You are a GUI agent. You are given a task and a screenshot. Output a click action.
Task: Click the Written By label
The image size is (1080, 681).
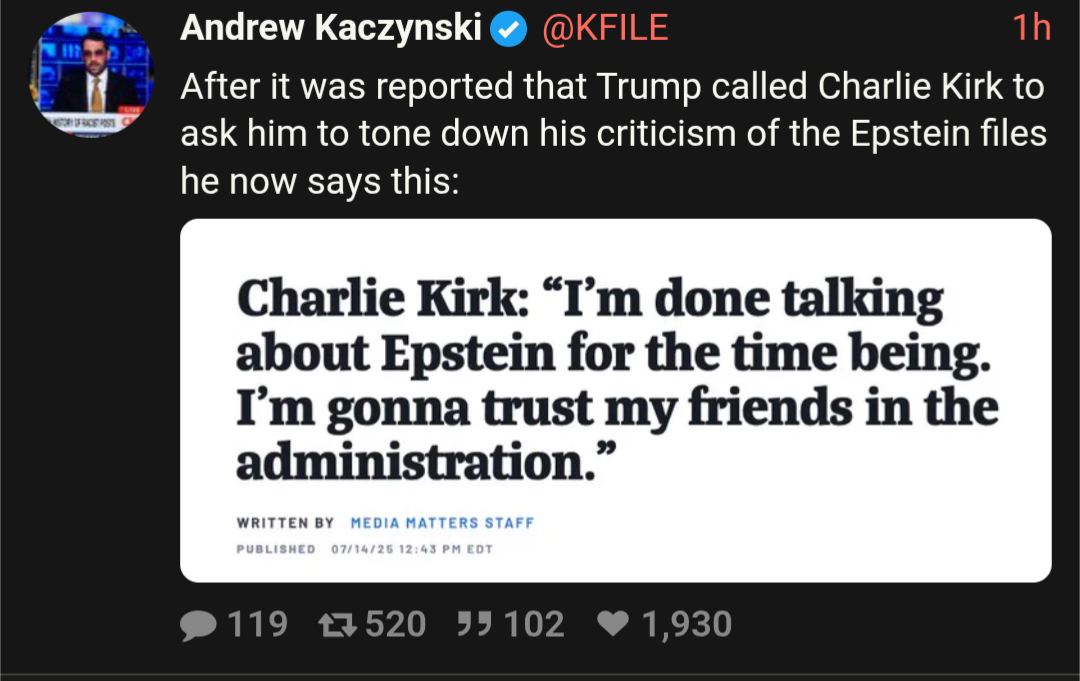coord(285,523)
